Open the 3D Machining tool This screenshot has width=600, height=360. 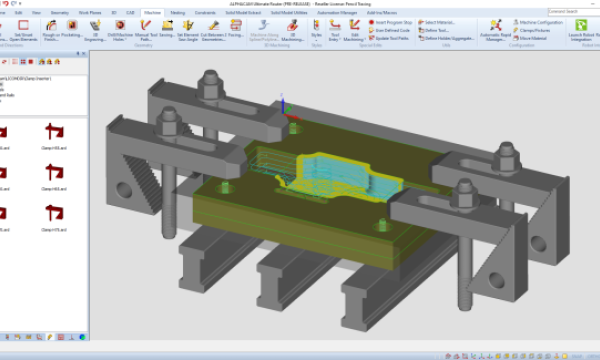(292, 30)
